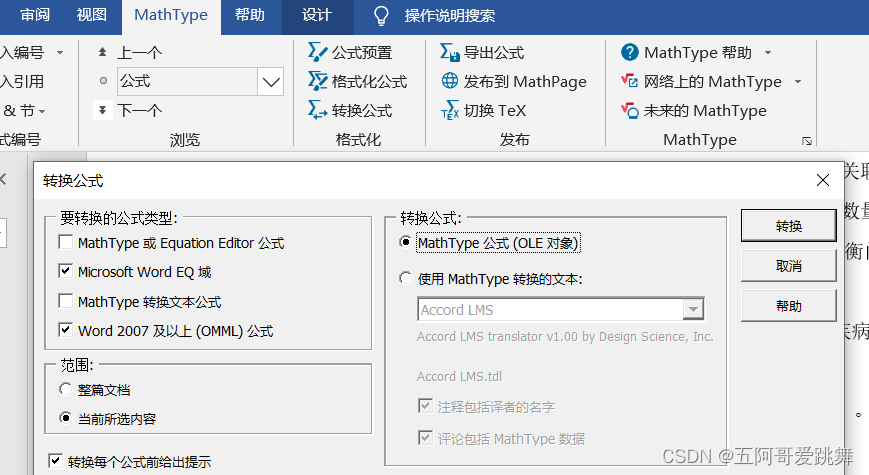Click 导出公式 export equations icon
This screenshot has width=869, height=475.
coord(450,52)
